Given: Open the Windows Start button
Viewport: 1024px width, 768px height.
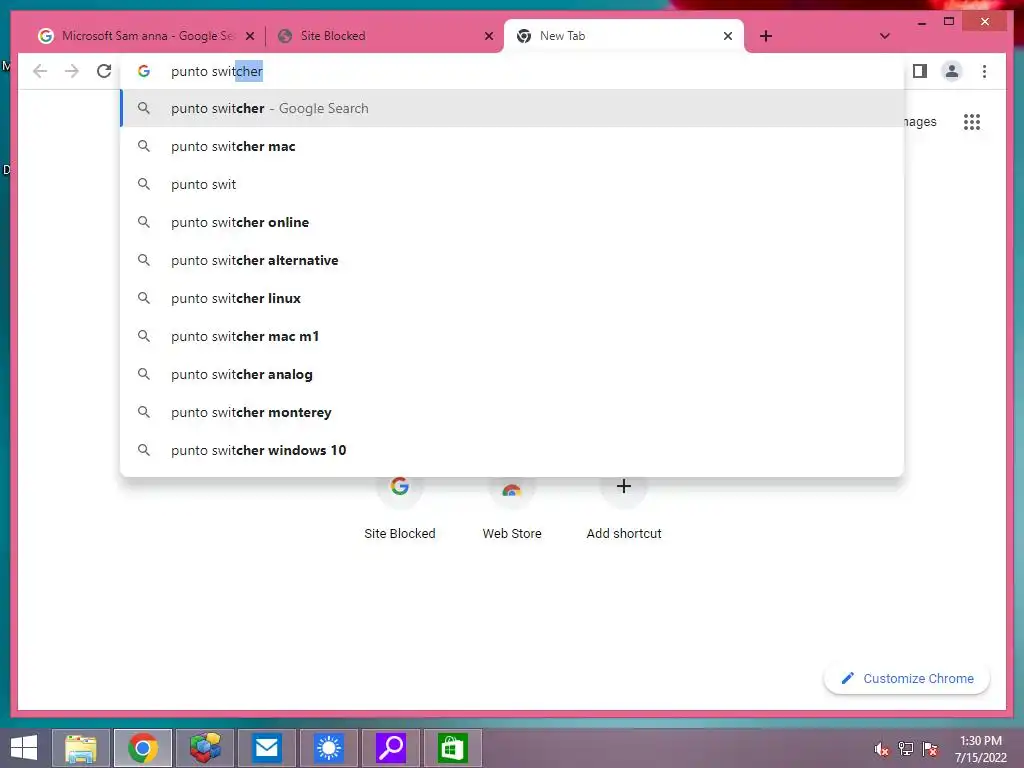Looking at the screenshot, I should (x=24, y=748).
